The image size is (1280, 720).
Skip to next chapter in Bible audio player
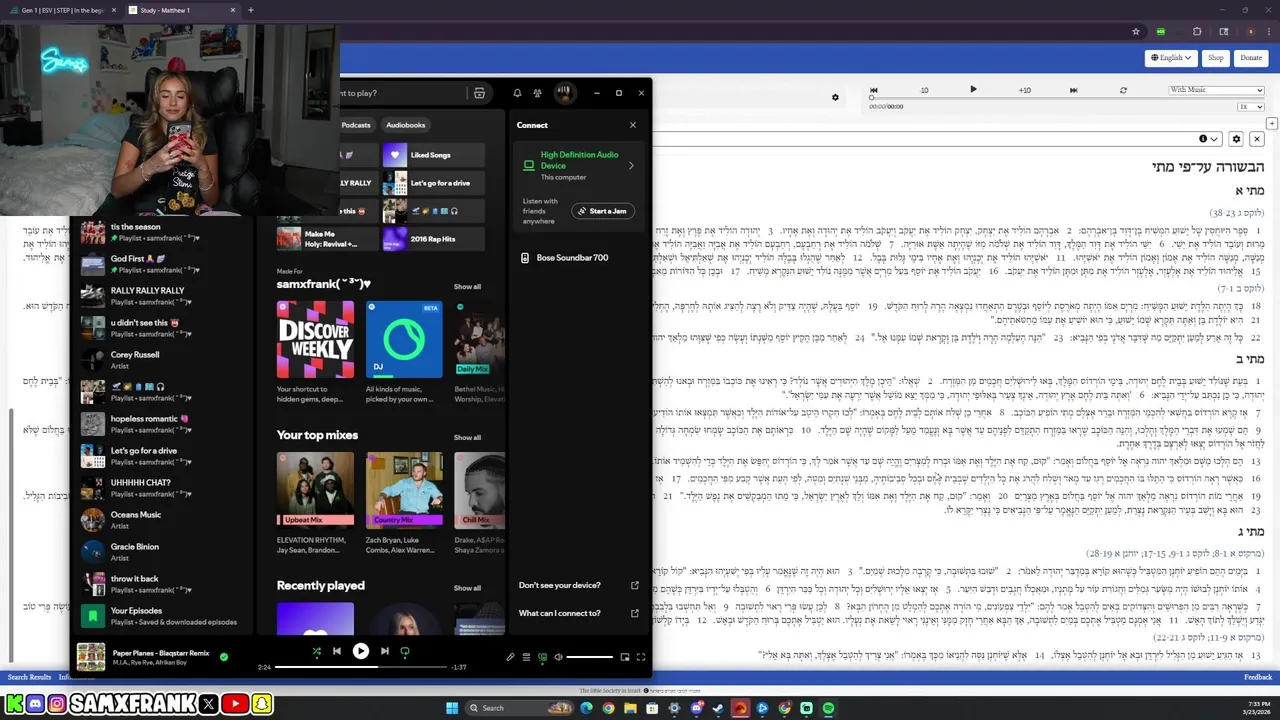click(x=1073, y=90)
